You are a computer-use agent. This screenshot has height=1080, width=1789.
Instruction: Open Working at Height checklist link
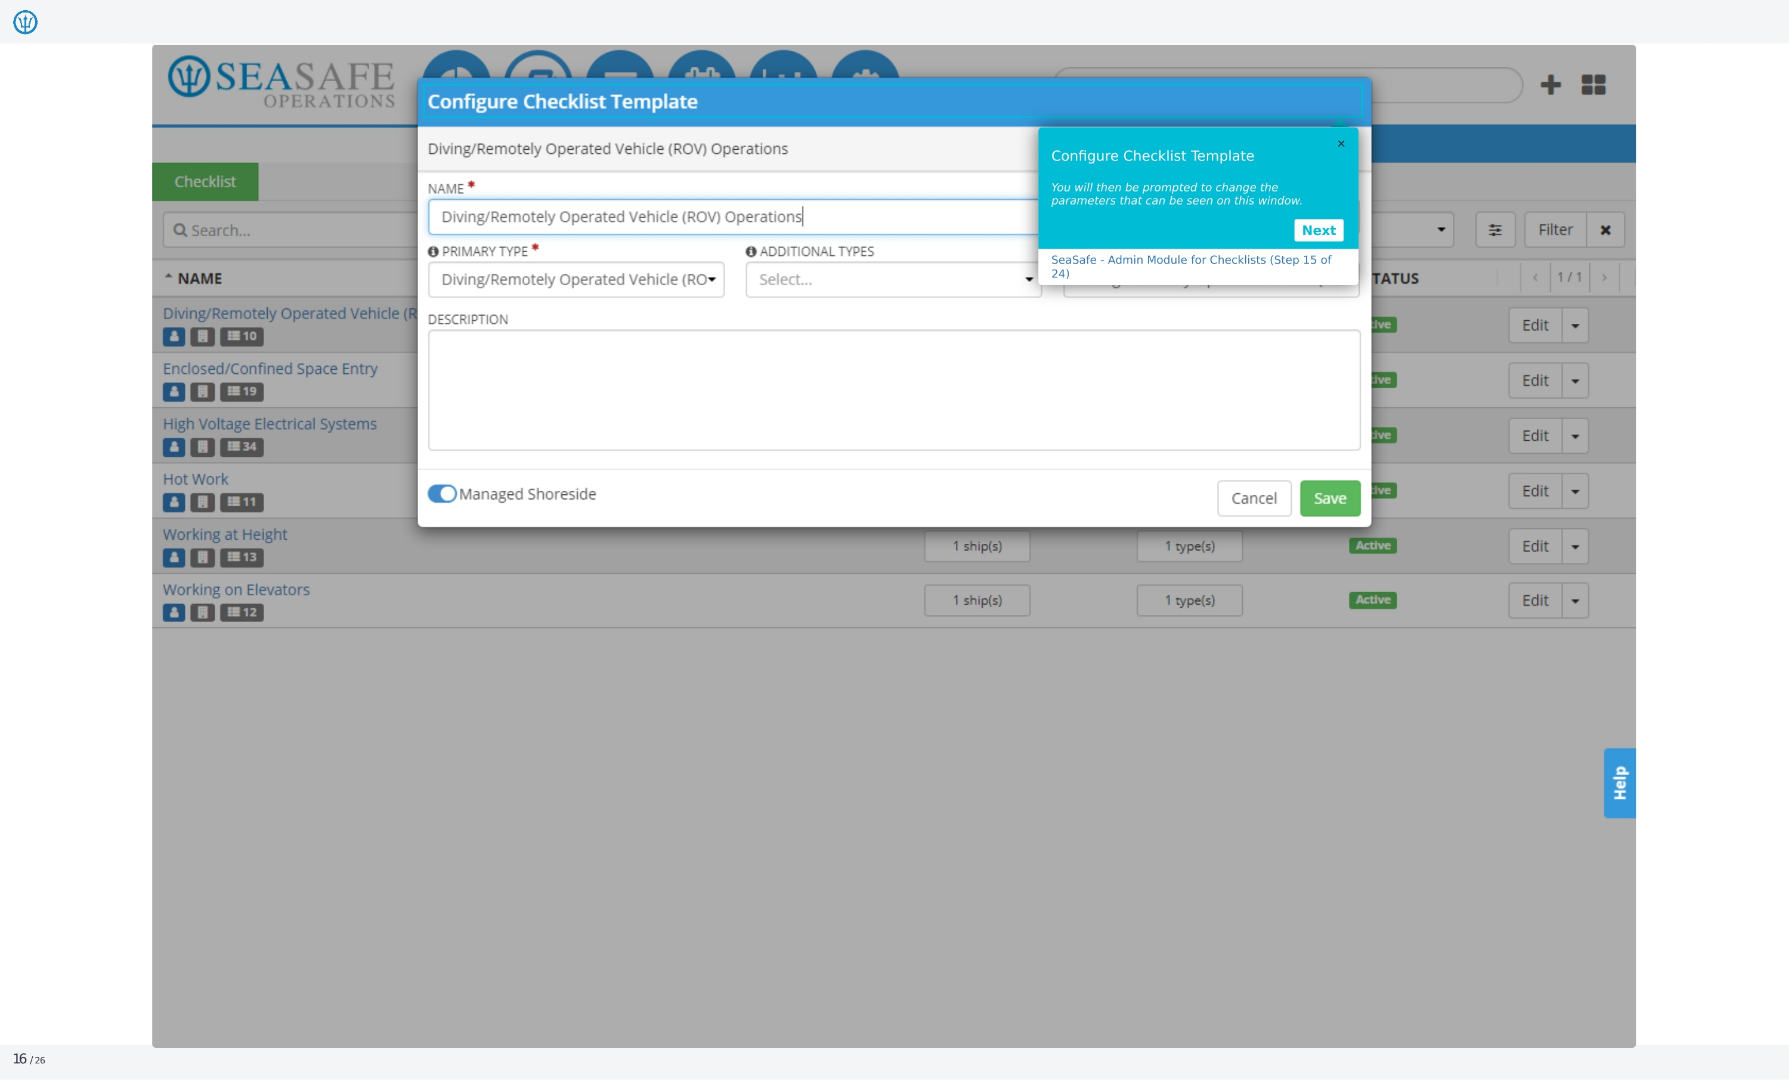point(225,535)
